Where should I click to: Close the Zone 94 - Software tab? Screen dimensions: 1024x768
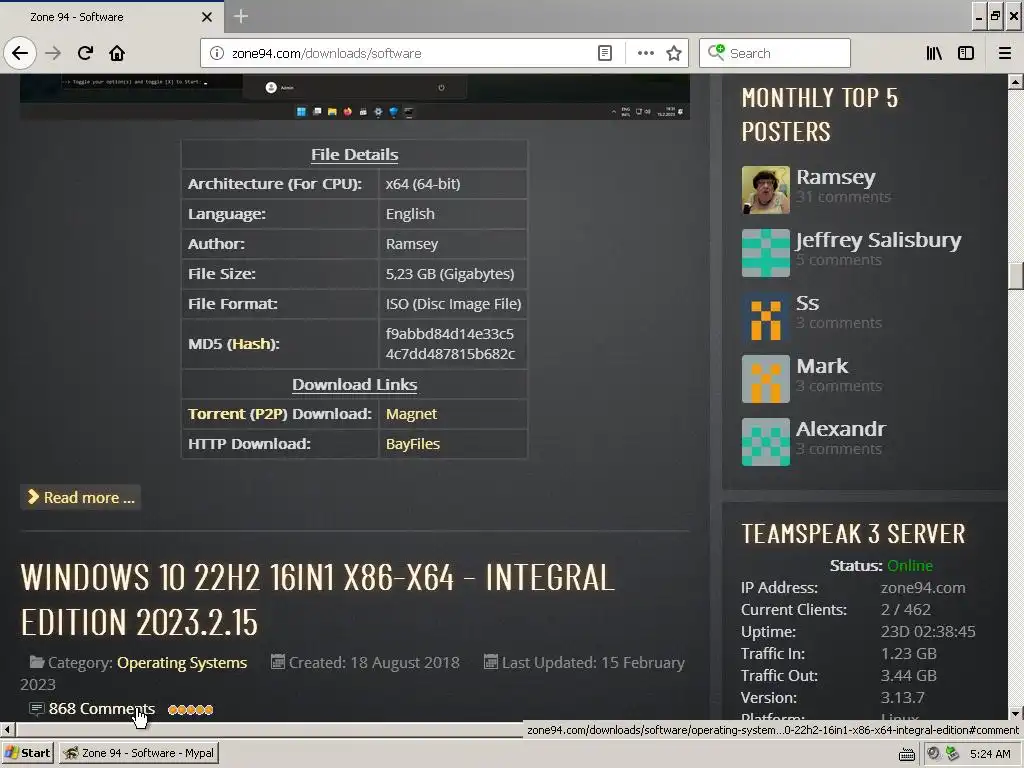pos(206,17)
